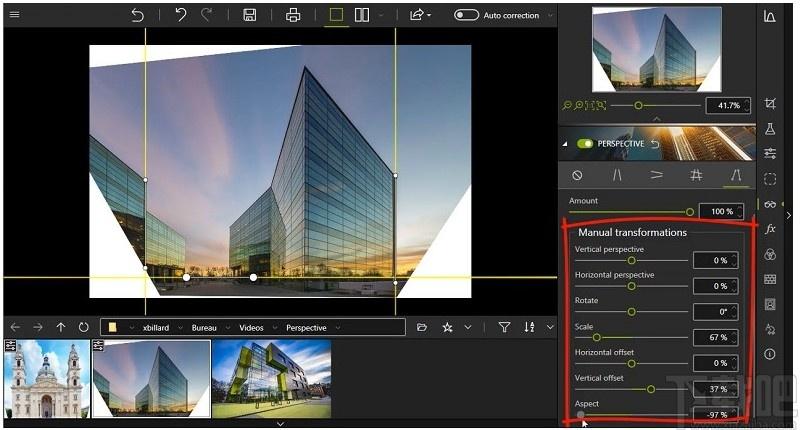Undo the last edit
800x430 pixels.
(x=181, y=14)
